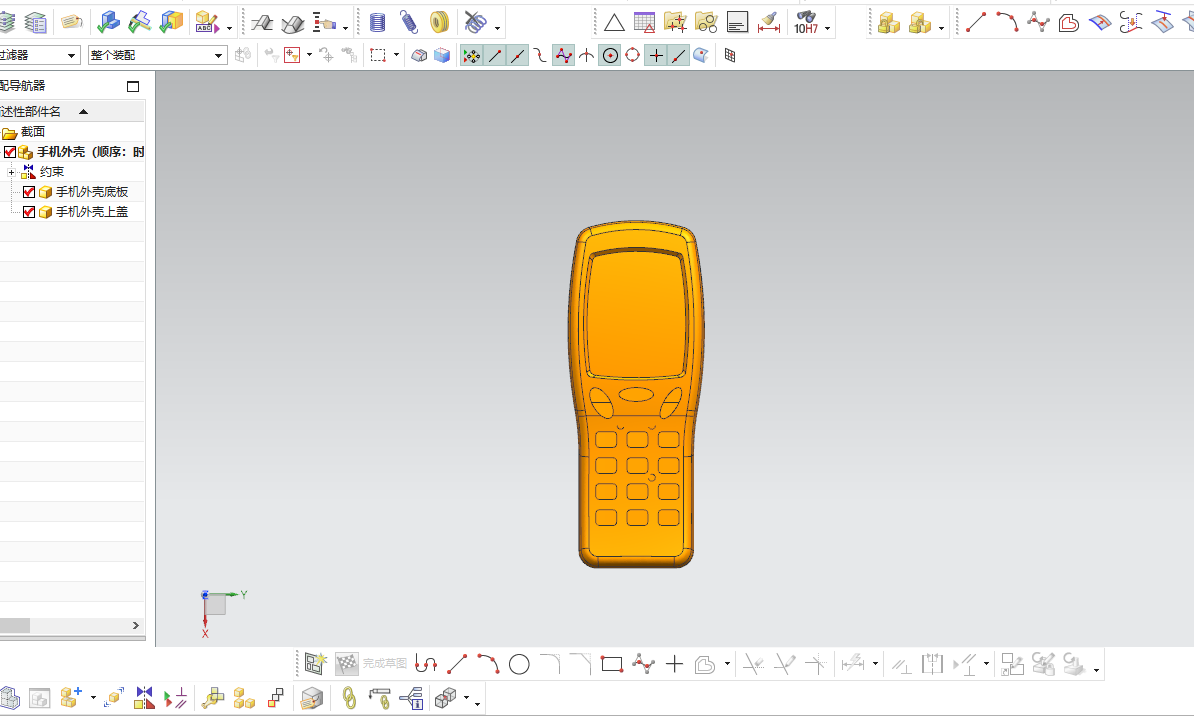Uncheck the 手机外壳上盖 component checkbox
The image size is (1194, 718).
pos(29,212)
